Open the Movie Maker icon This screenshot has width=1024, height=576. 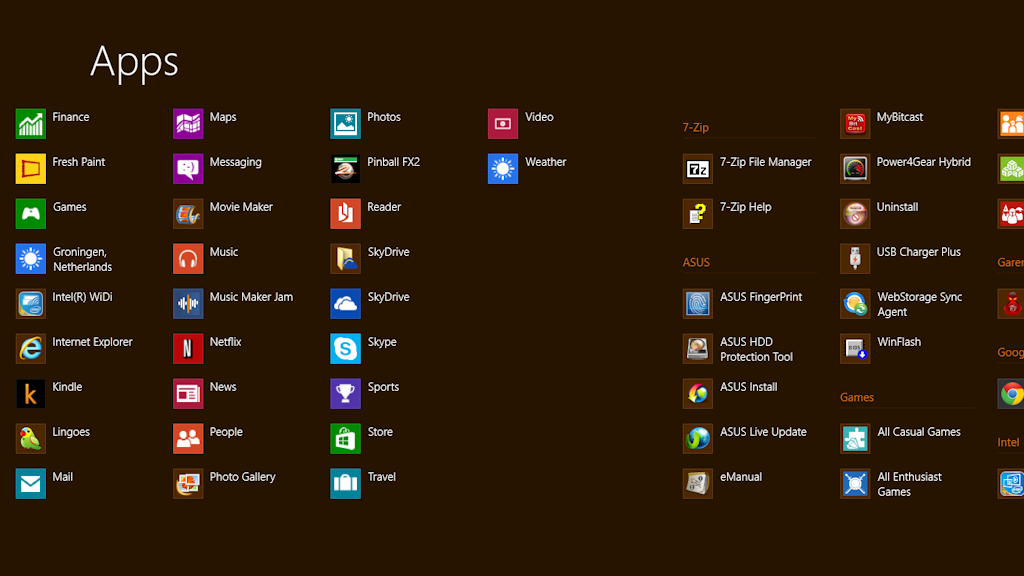(188, 214)
